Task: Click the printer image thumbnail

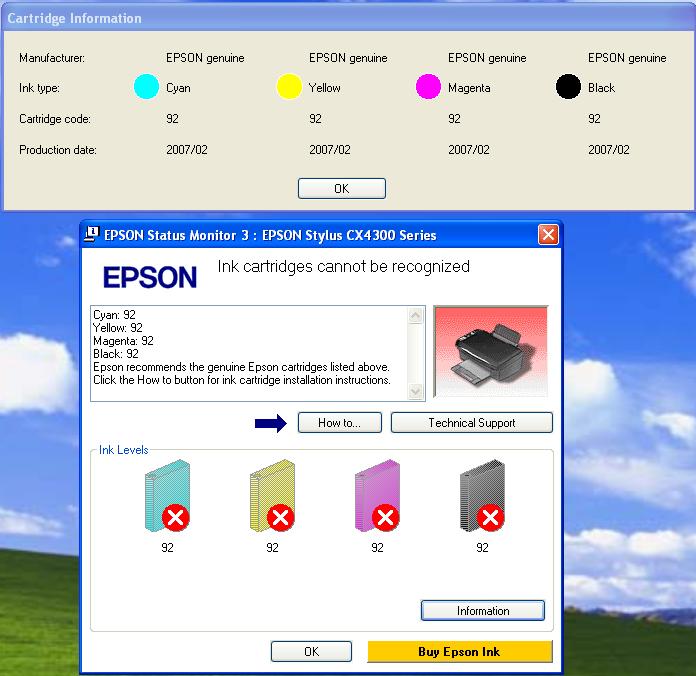Action: (491, 351)
